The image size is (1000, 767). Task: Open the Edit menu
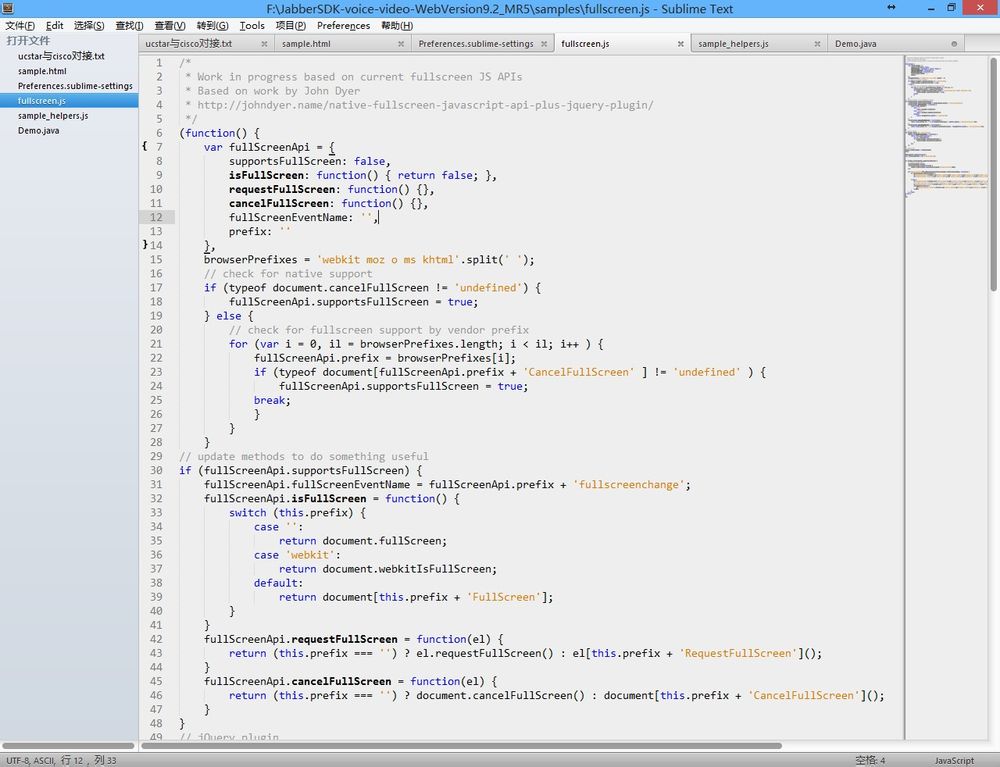pos(54,26)
